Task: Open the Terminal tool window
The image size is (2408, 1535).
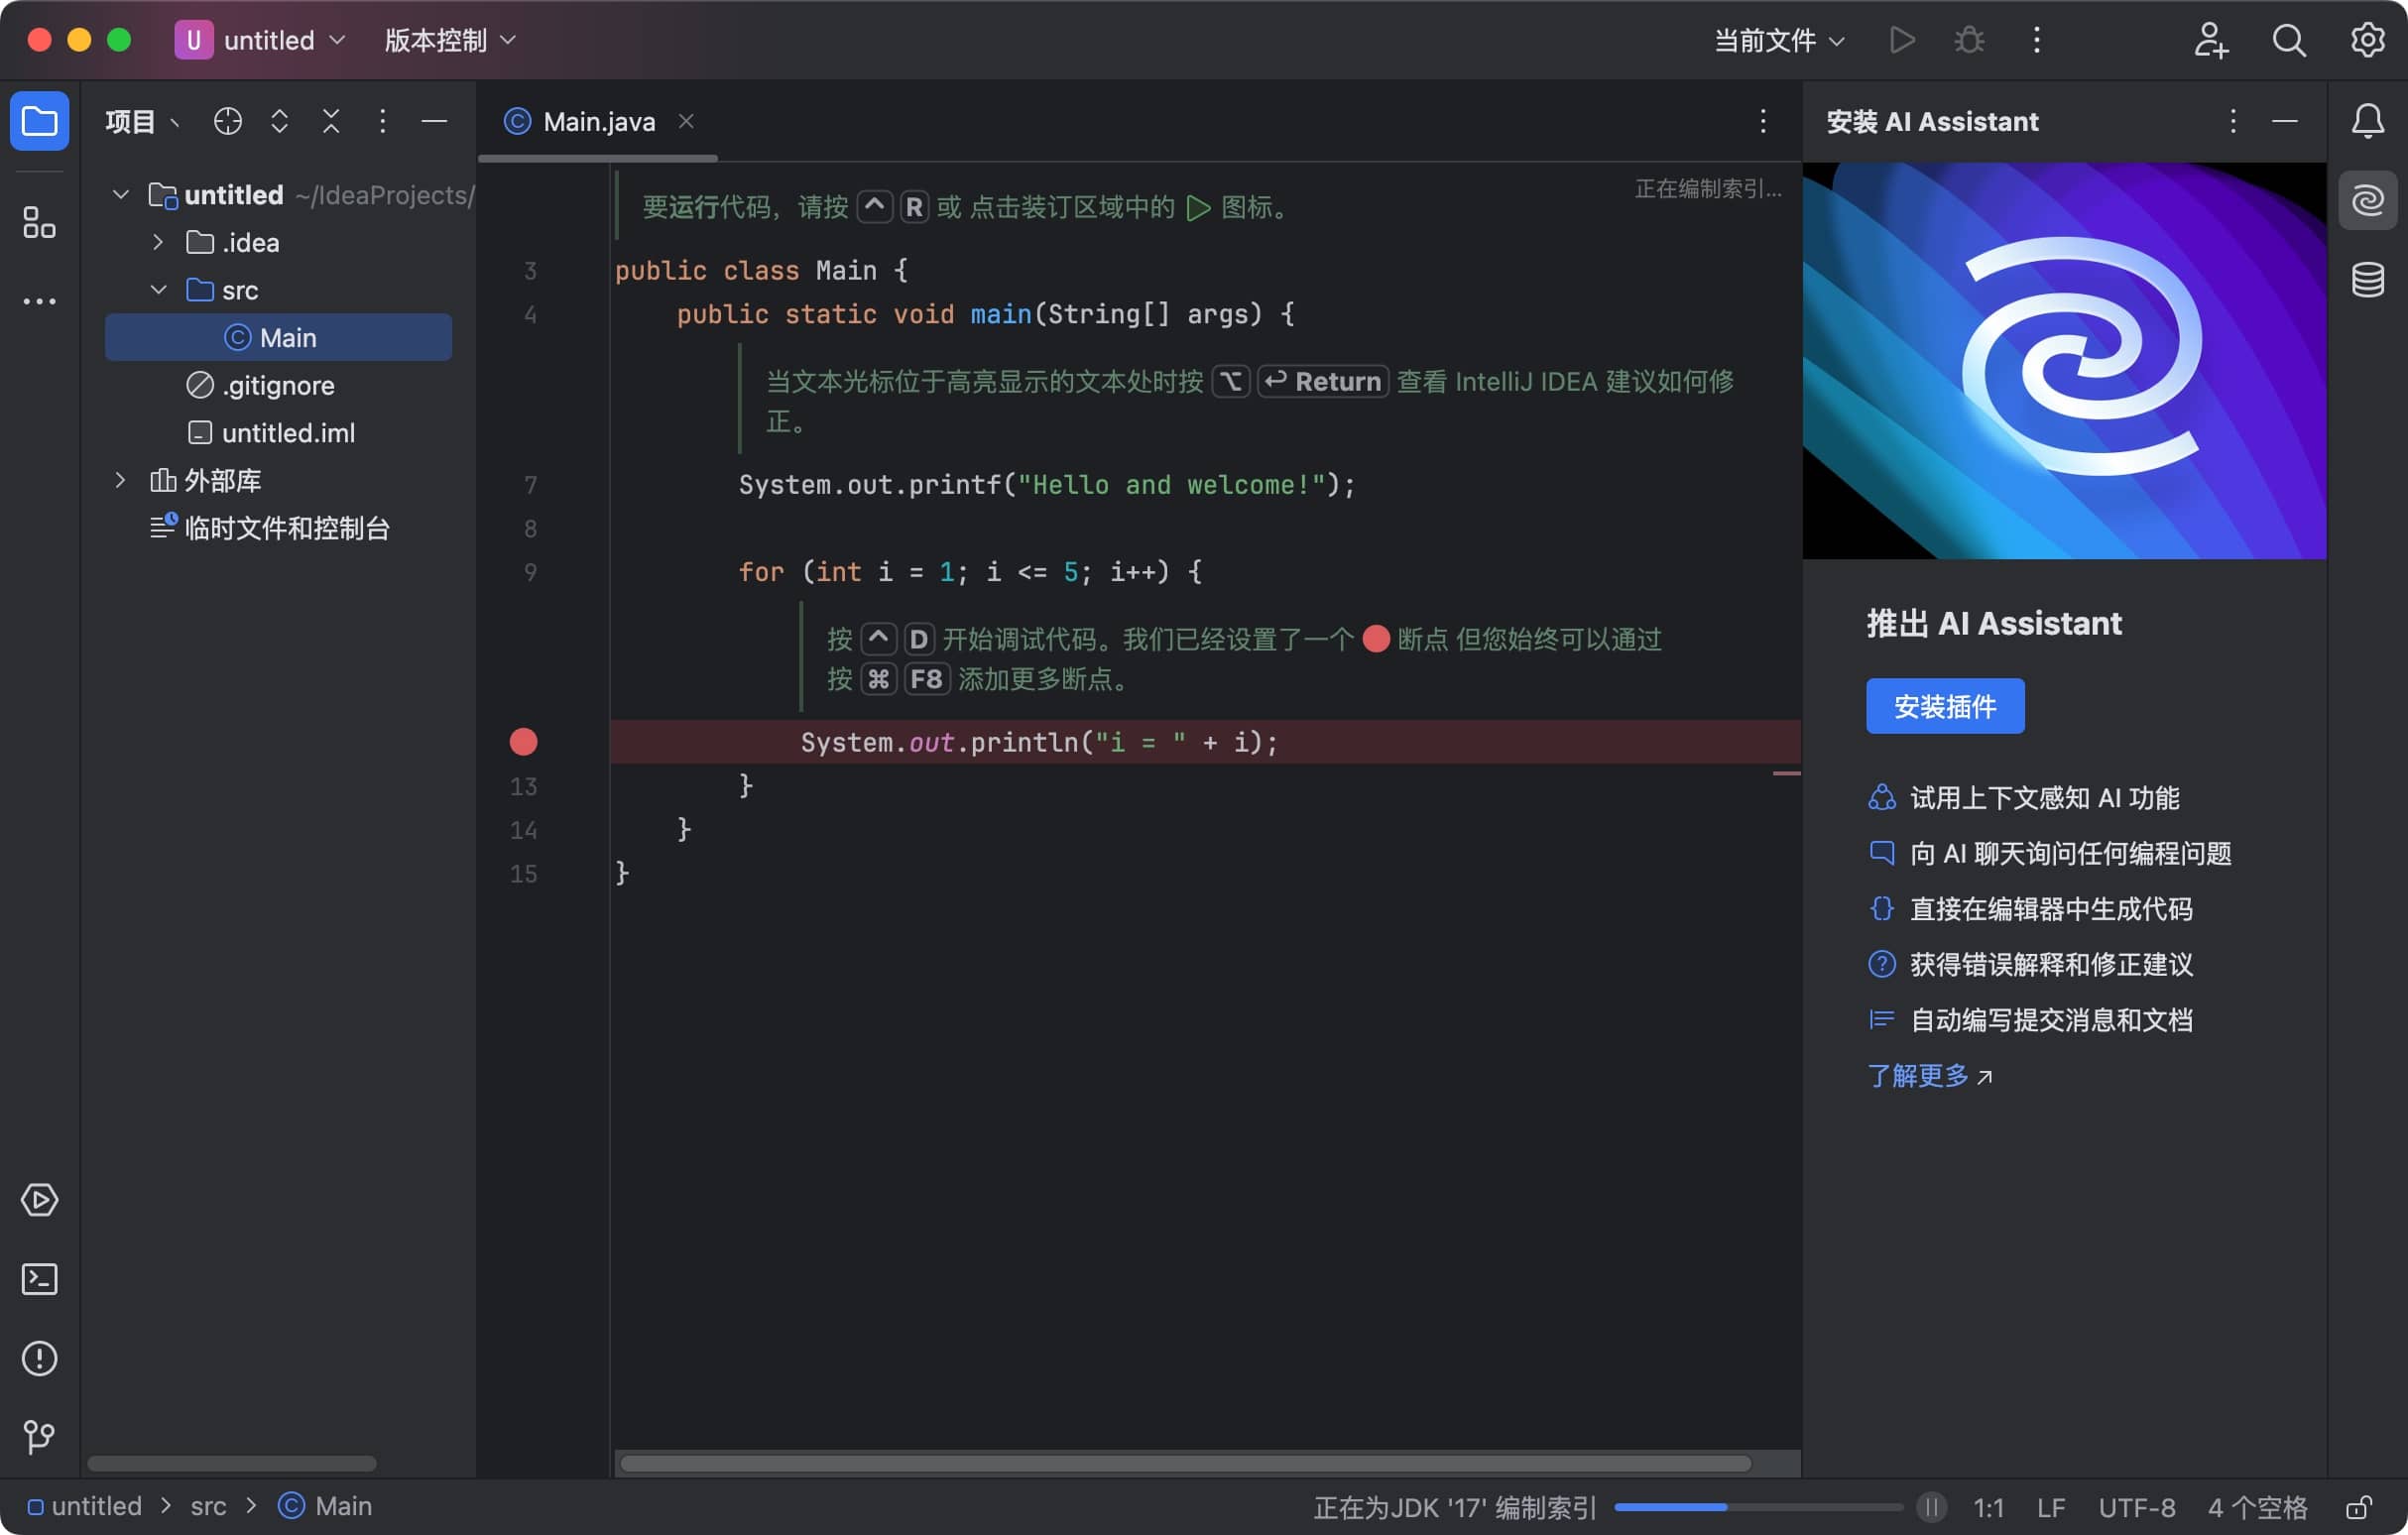Action: (39, 1278)
